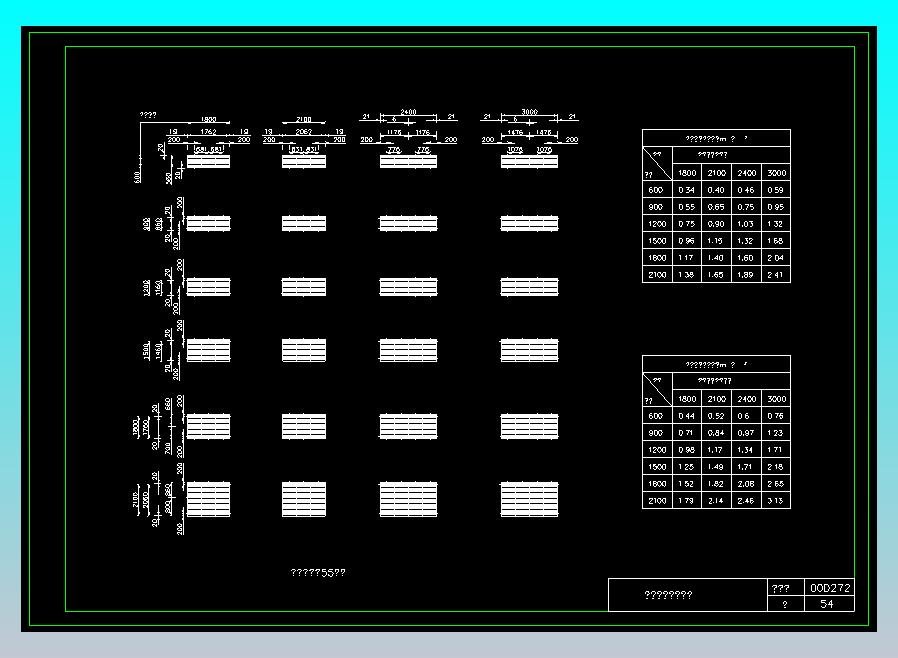Click cell 3.13 in lower table
The image size is (898, 658).
(x=775, y=501)
